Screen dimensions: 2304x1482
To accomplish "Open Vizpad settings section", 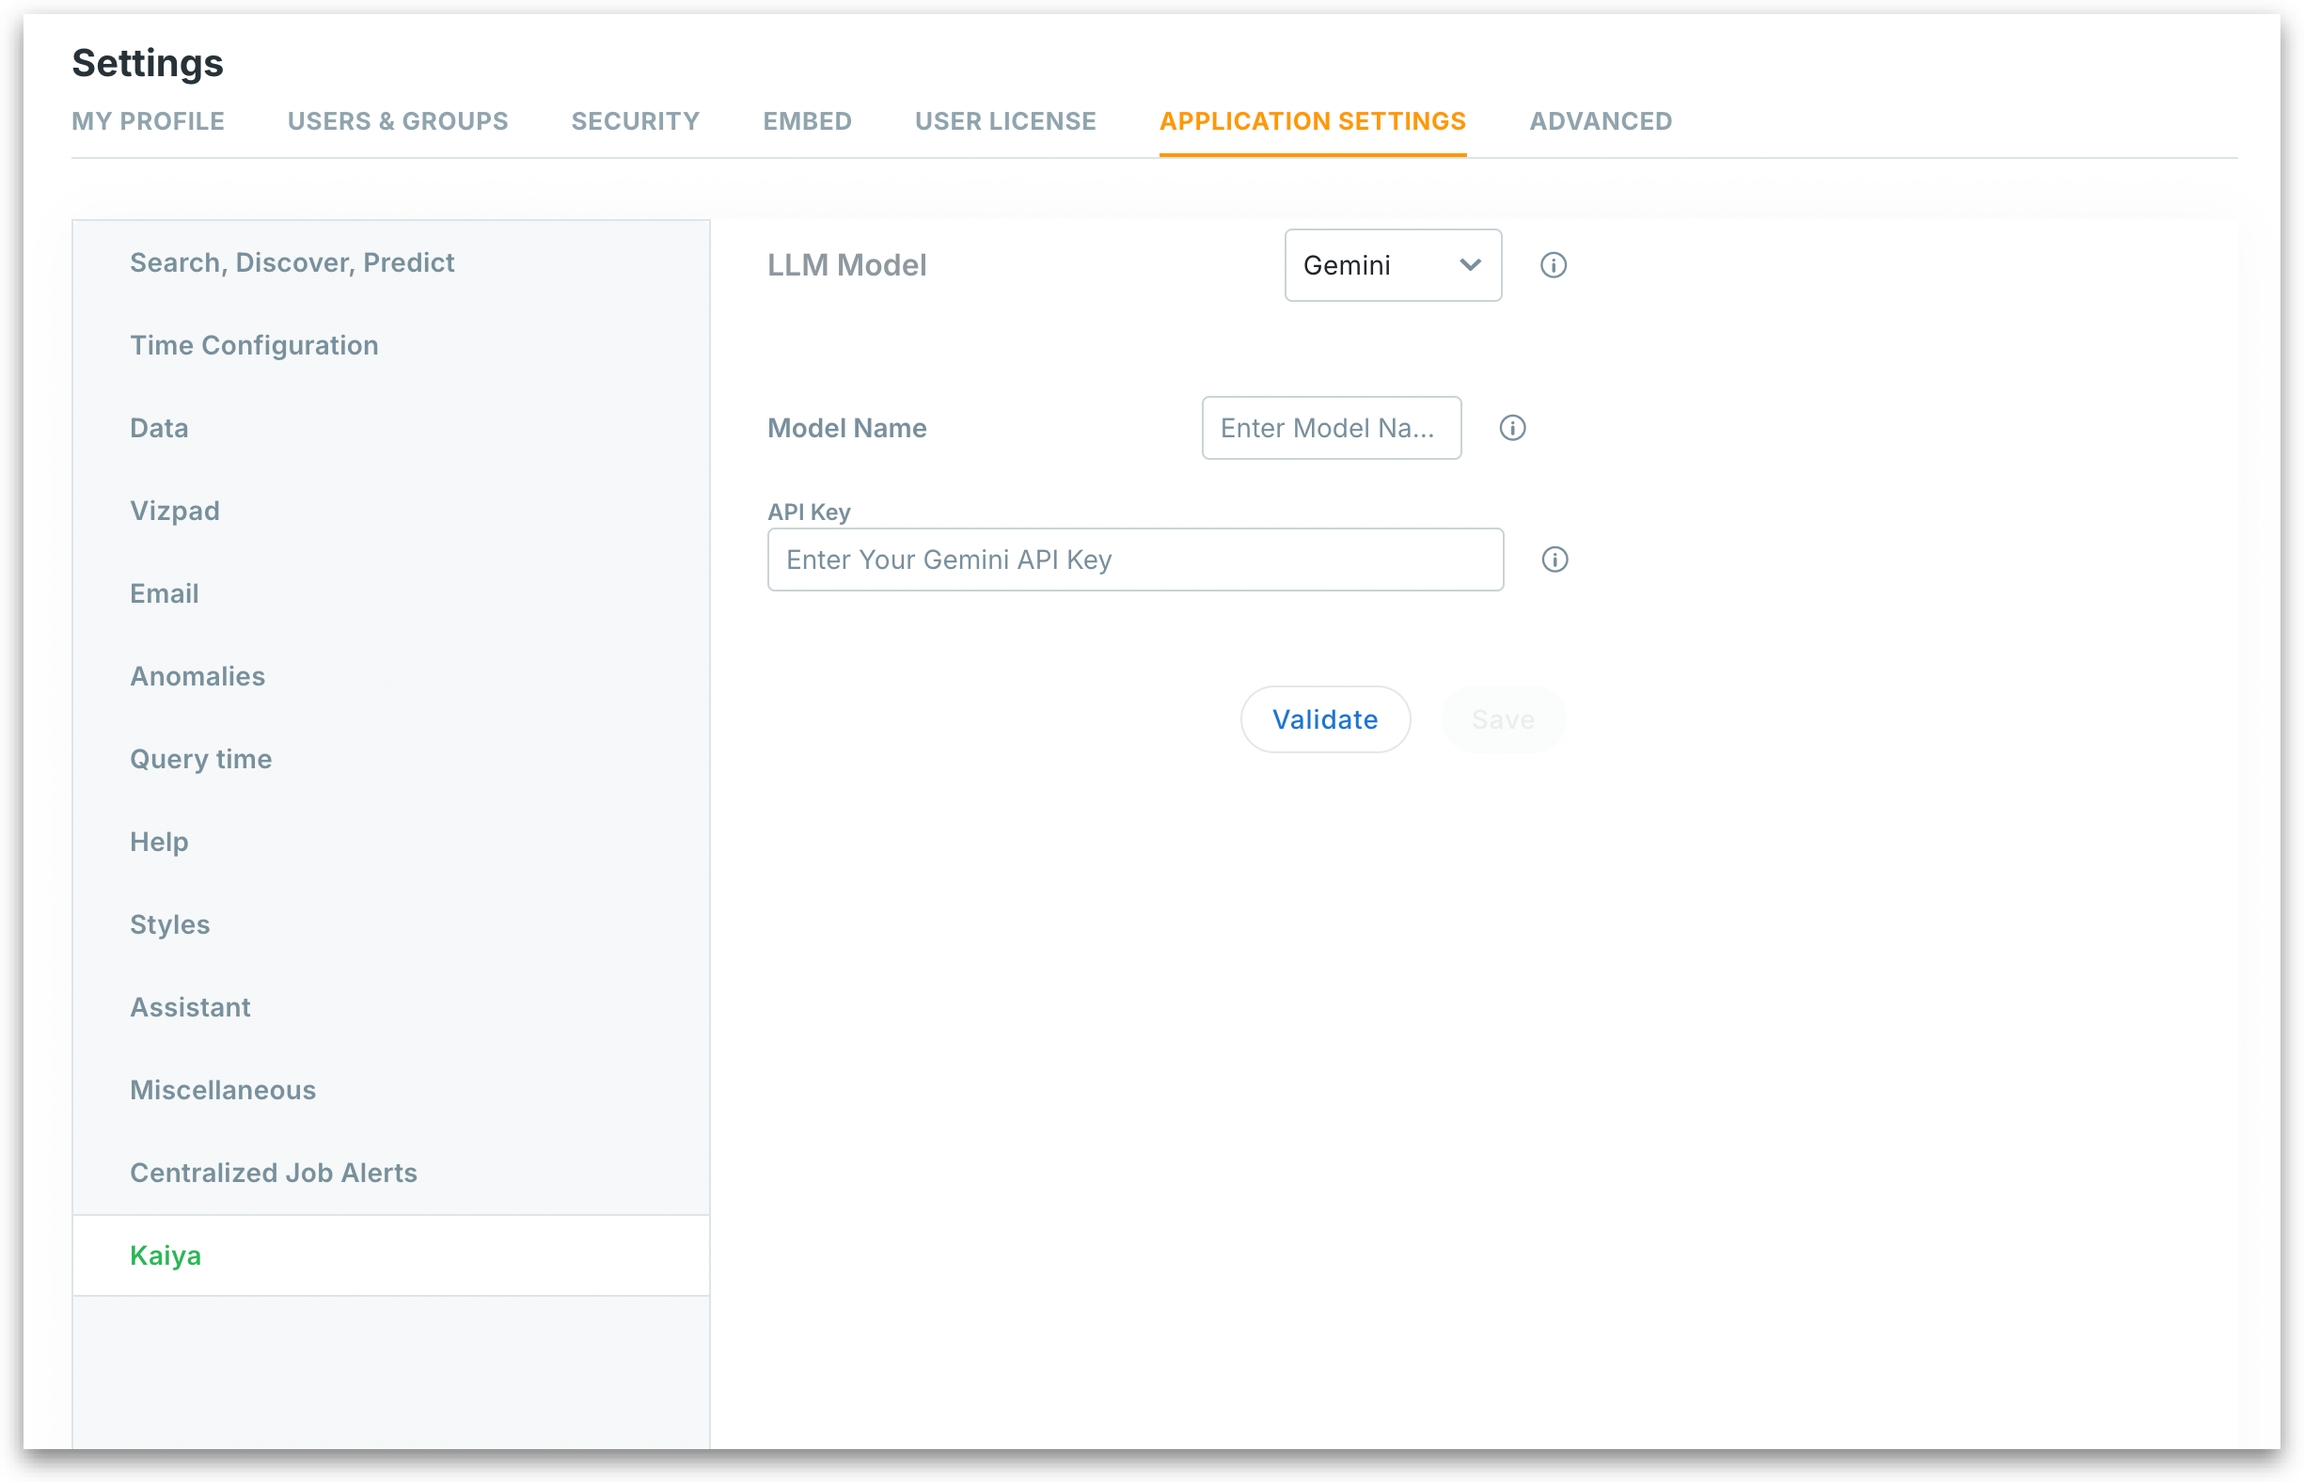I will point(175,510).
